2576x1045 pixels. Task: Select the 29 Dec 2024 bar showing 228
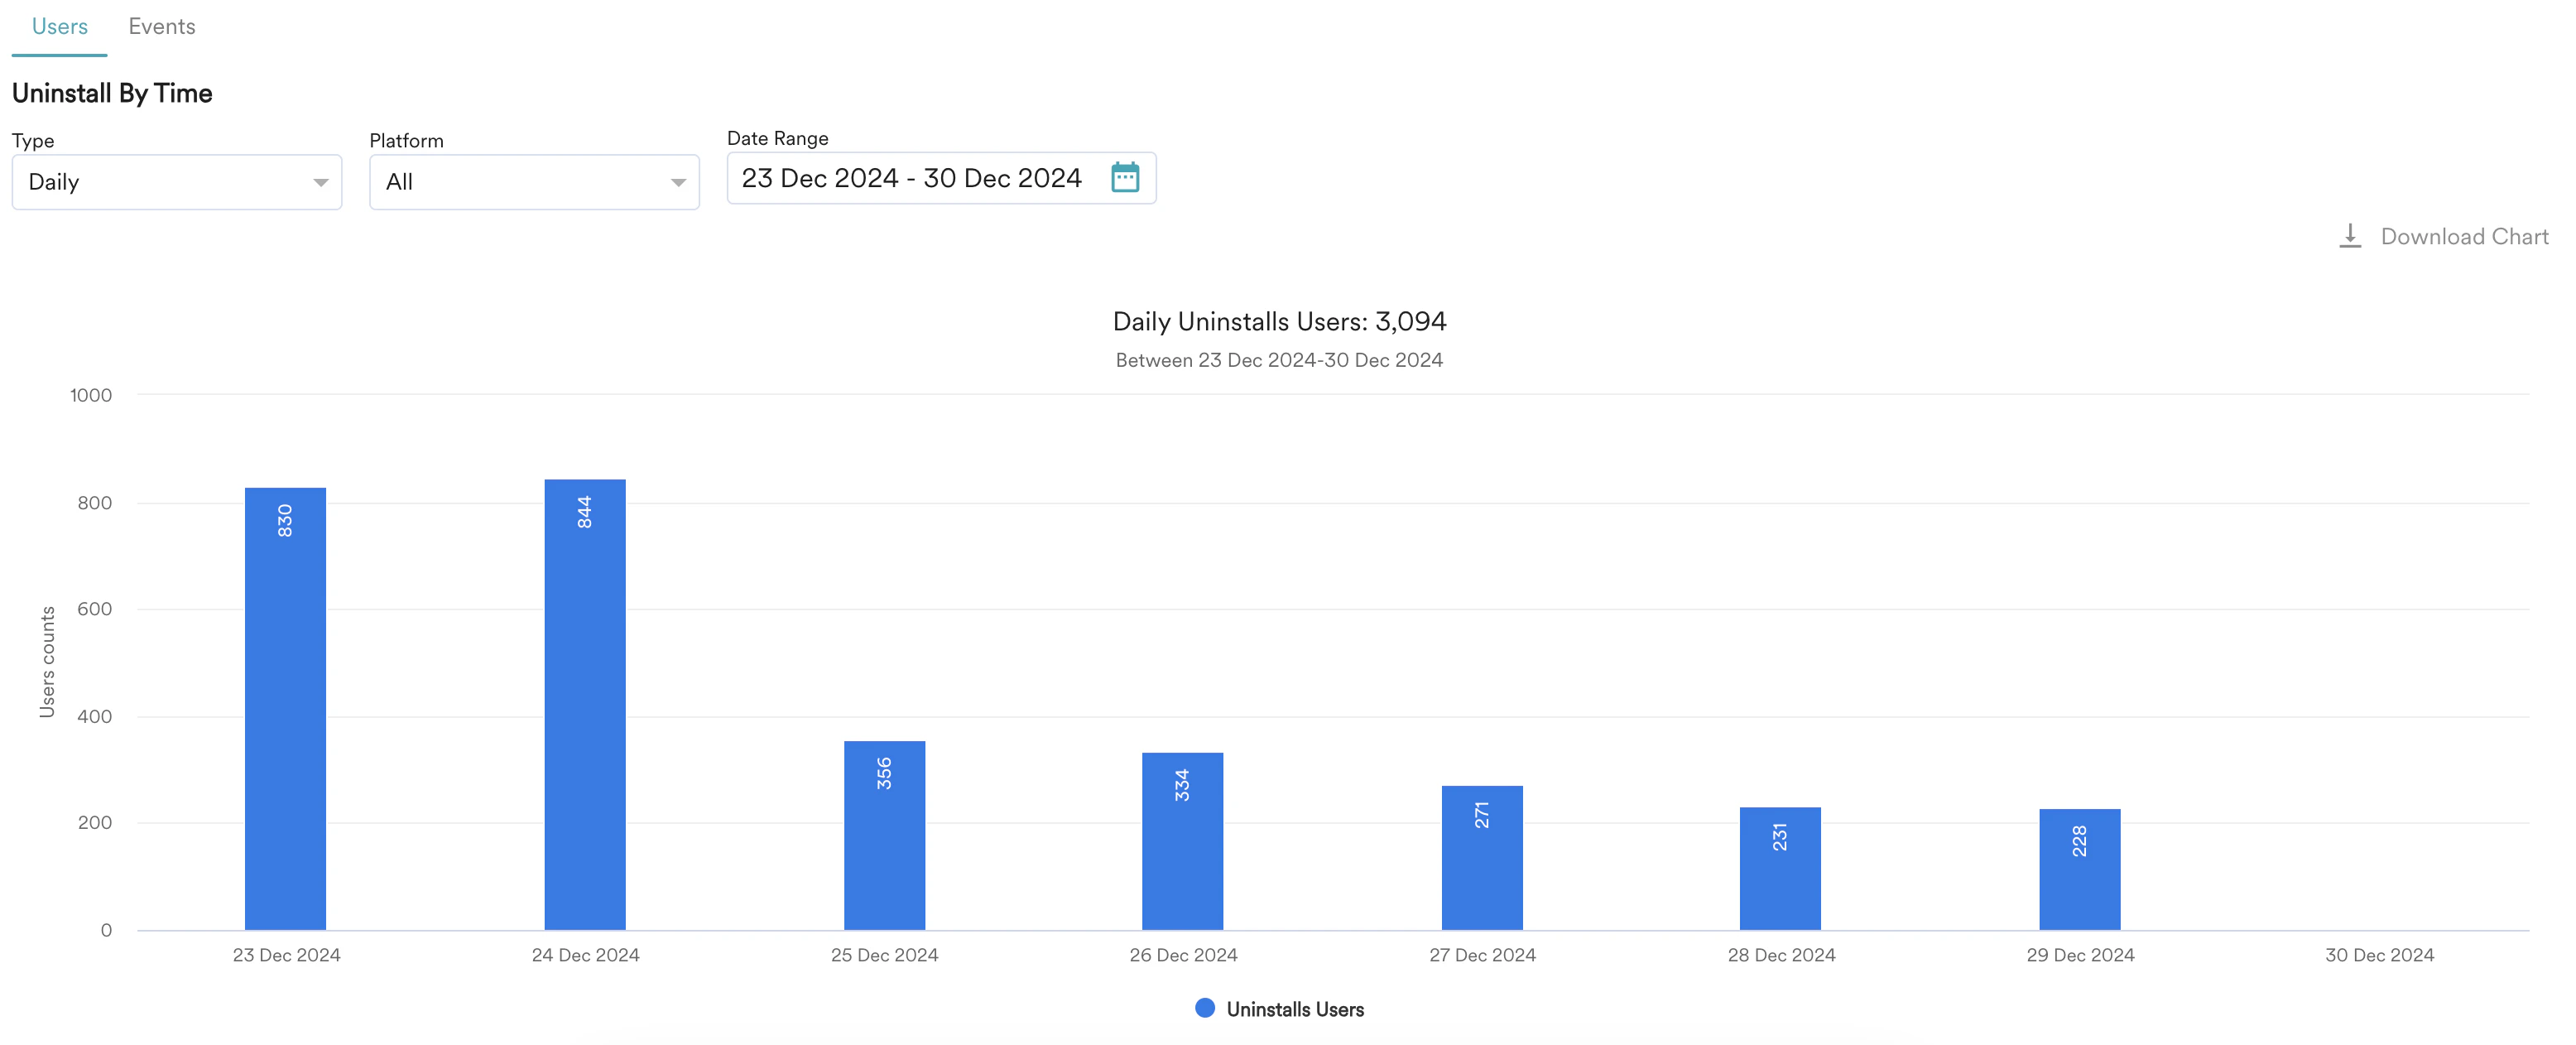point(2079,869)
